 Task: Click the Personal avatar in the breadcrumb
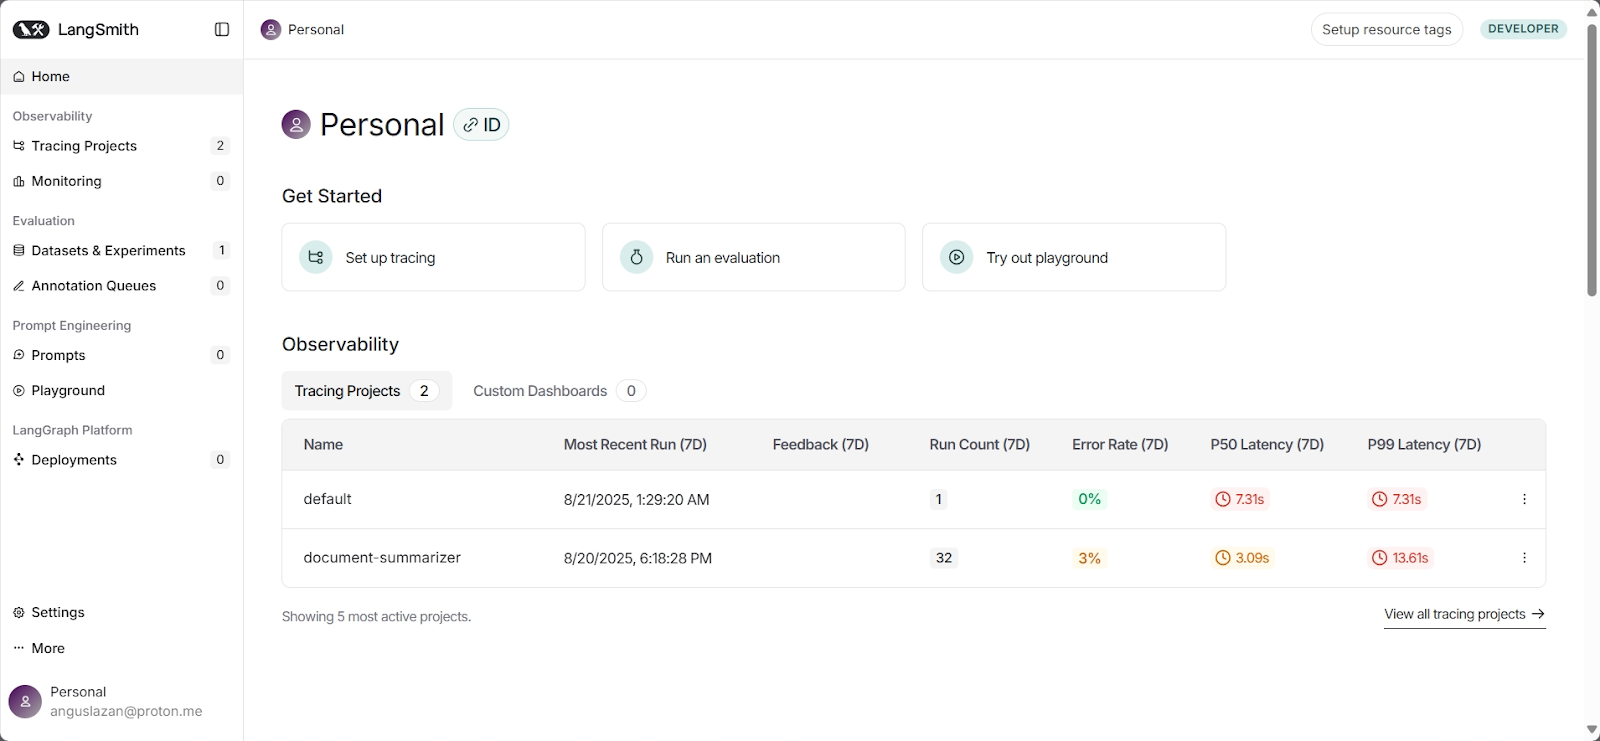(x=270, y=30)
